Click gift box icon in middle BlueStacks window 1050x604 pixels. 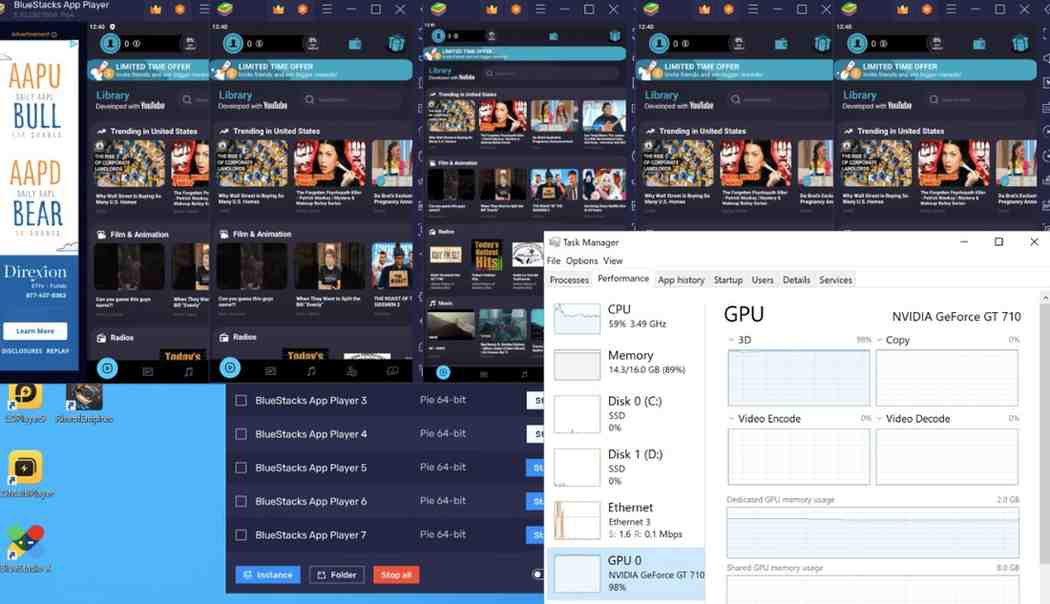615,35
